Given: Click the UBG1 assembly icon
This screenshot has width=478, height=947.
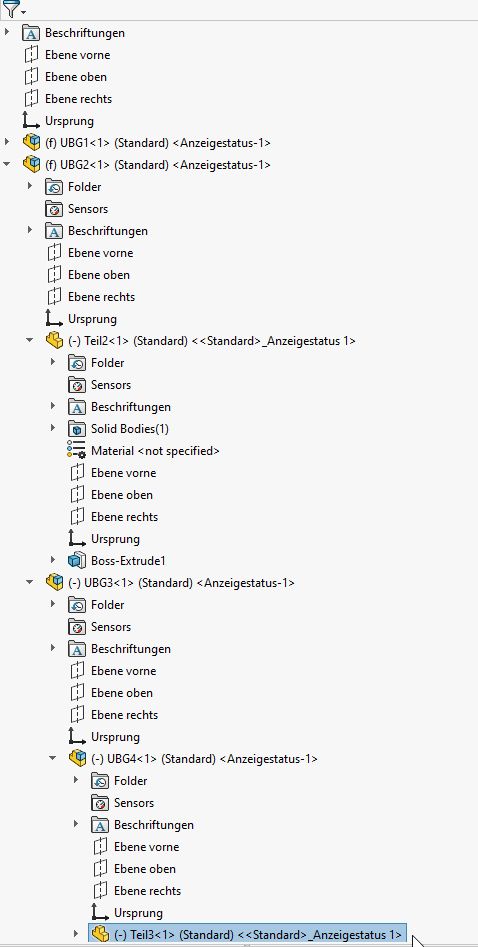Looking at the screenshot, I should 31,143.
